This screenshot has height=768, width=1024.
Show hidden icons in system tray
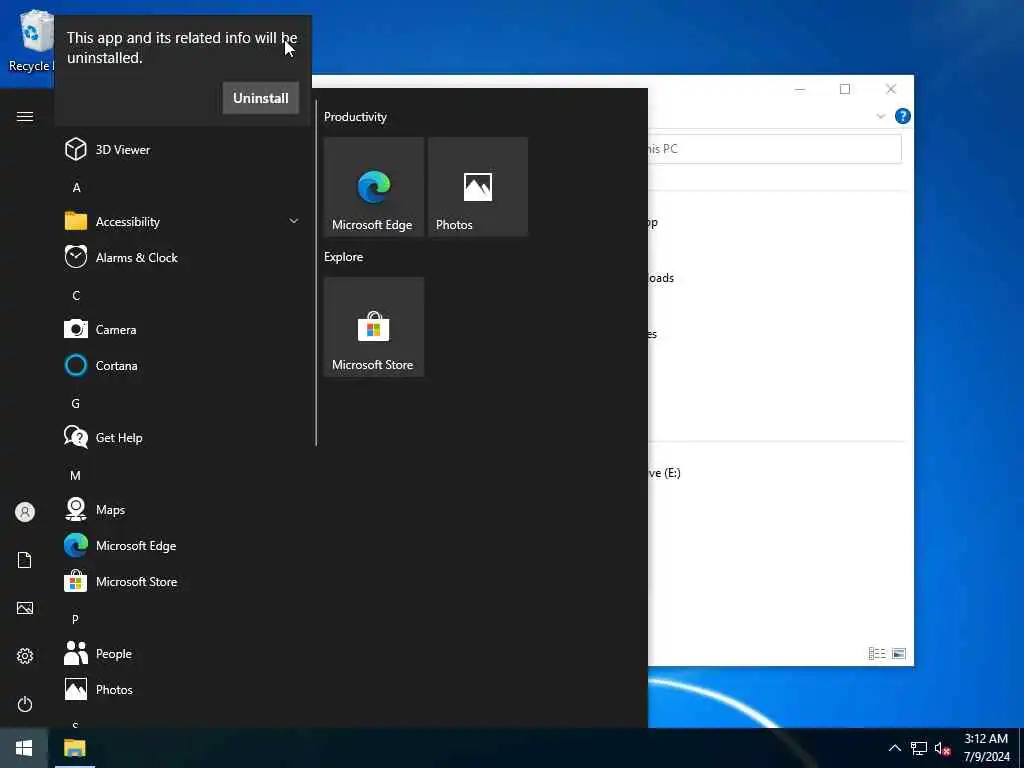point(895,748)
